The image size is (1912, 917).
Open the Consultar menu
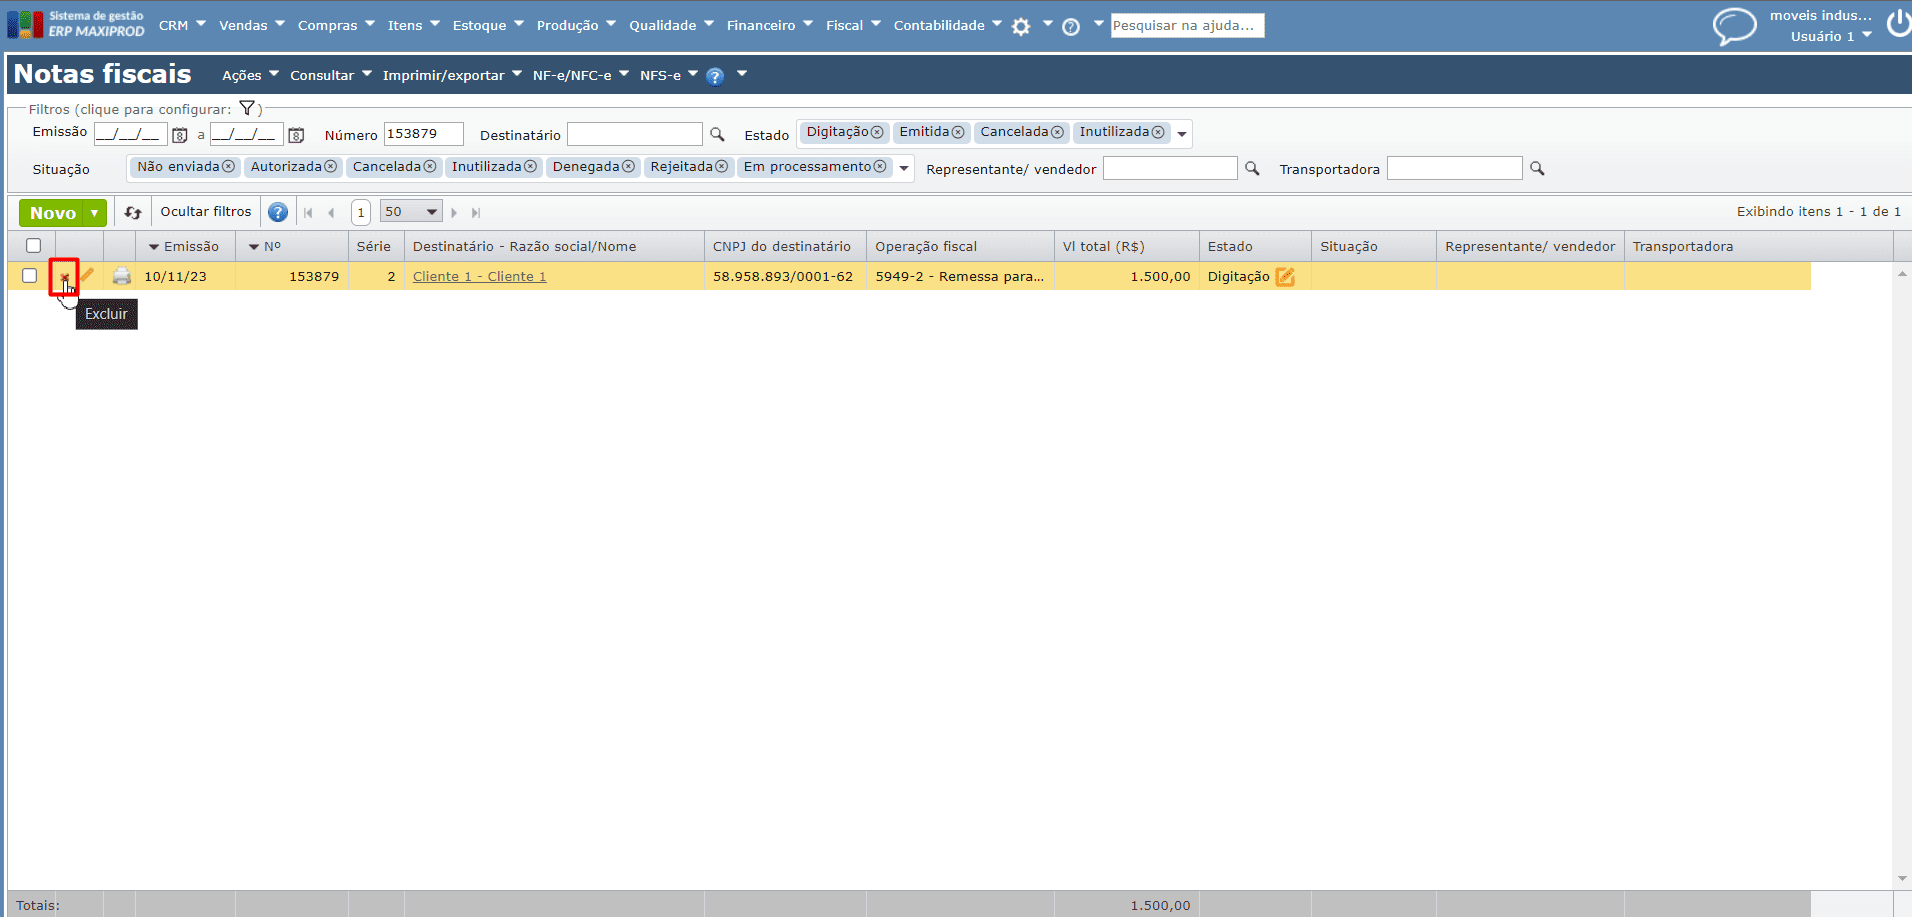[x=330, y=75]
